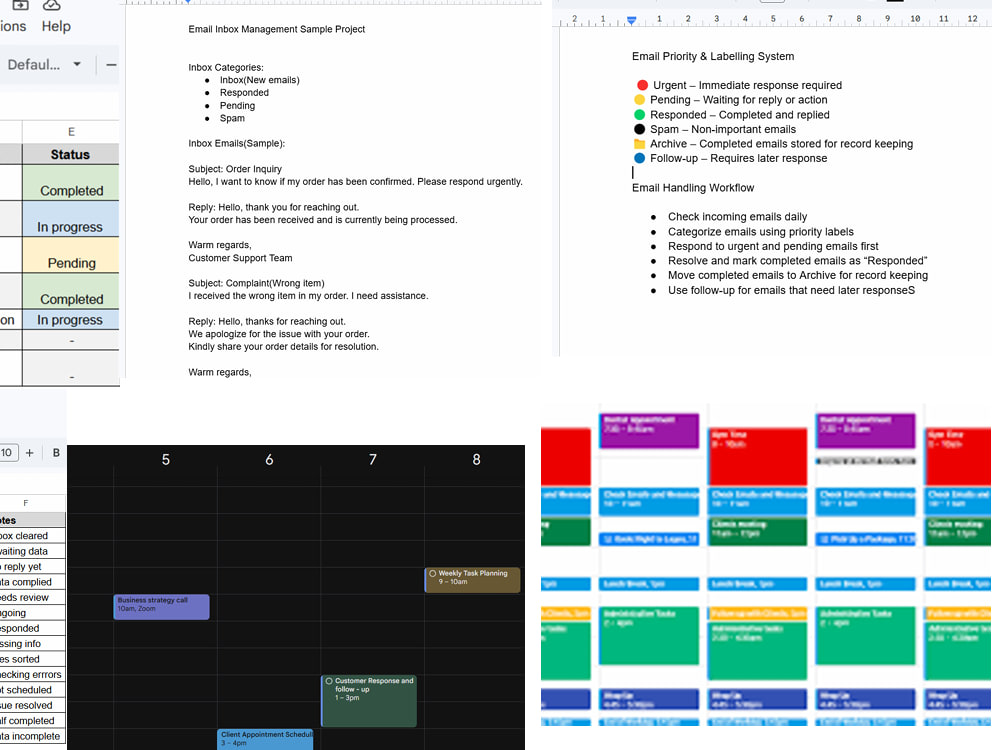Screen dimensions: 1000x750
Task: Select the 'ta complied' notes cell
Action: tap(32, 582)
